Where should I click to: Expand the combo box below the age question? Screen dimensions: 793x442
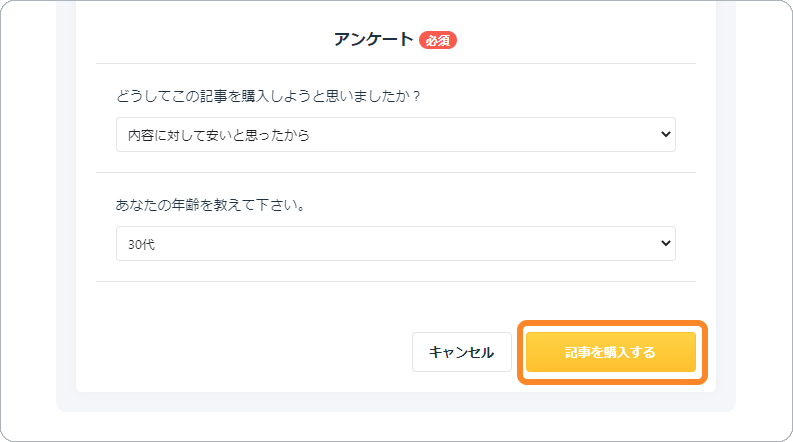pos(395,243)
